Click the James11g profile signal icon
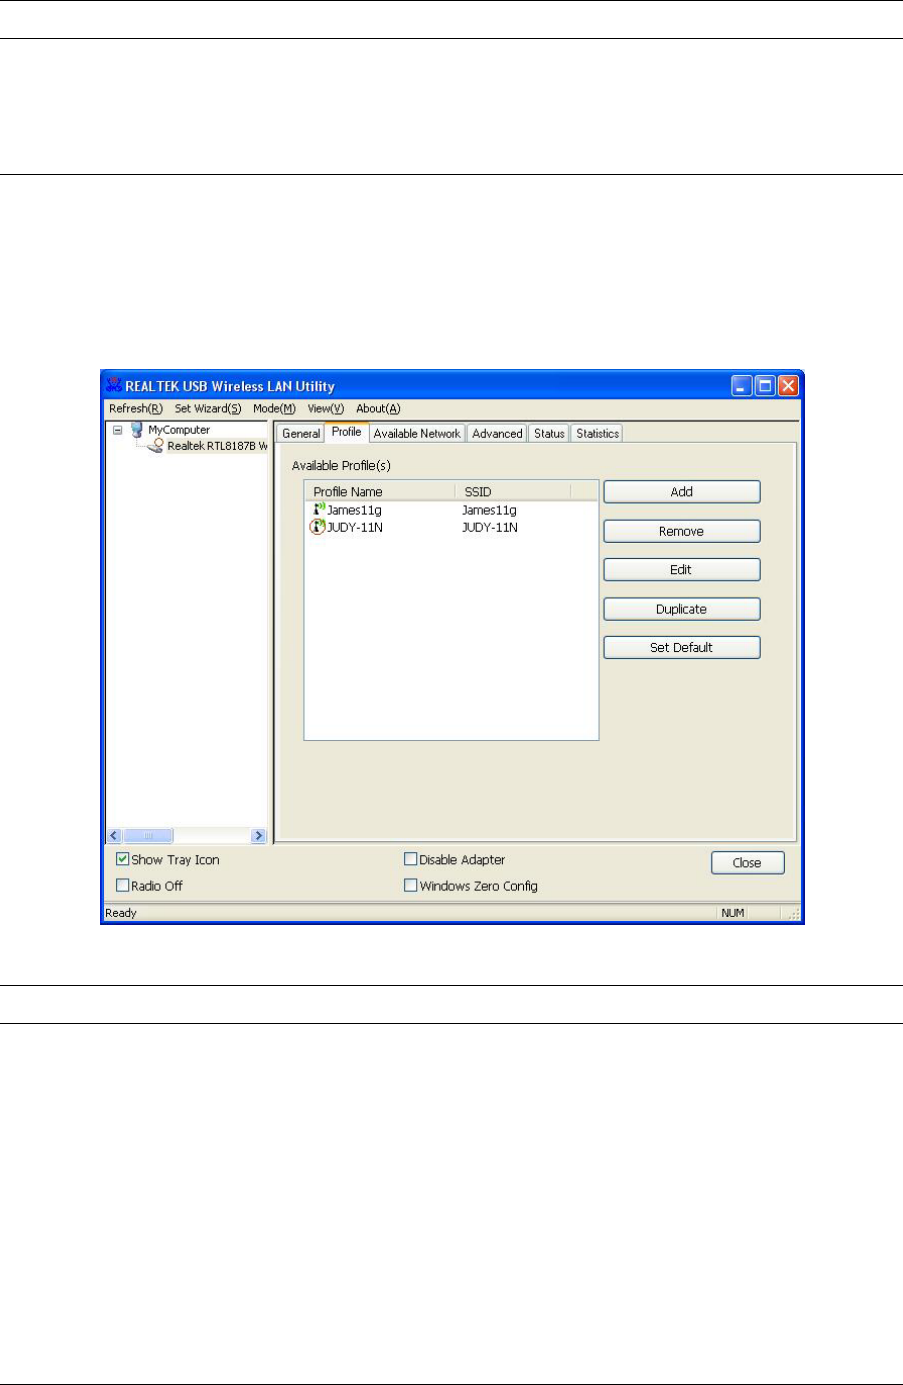This screenshot has height=1385, width=903. point(319,510)
